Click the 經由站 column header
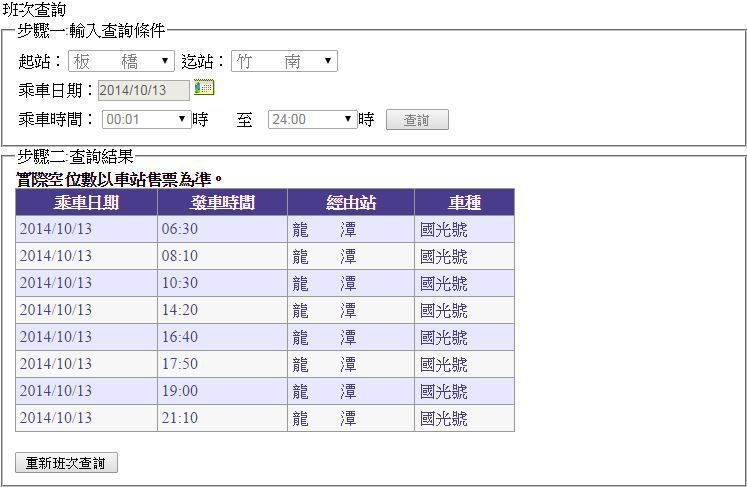 351,203
